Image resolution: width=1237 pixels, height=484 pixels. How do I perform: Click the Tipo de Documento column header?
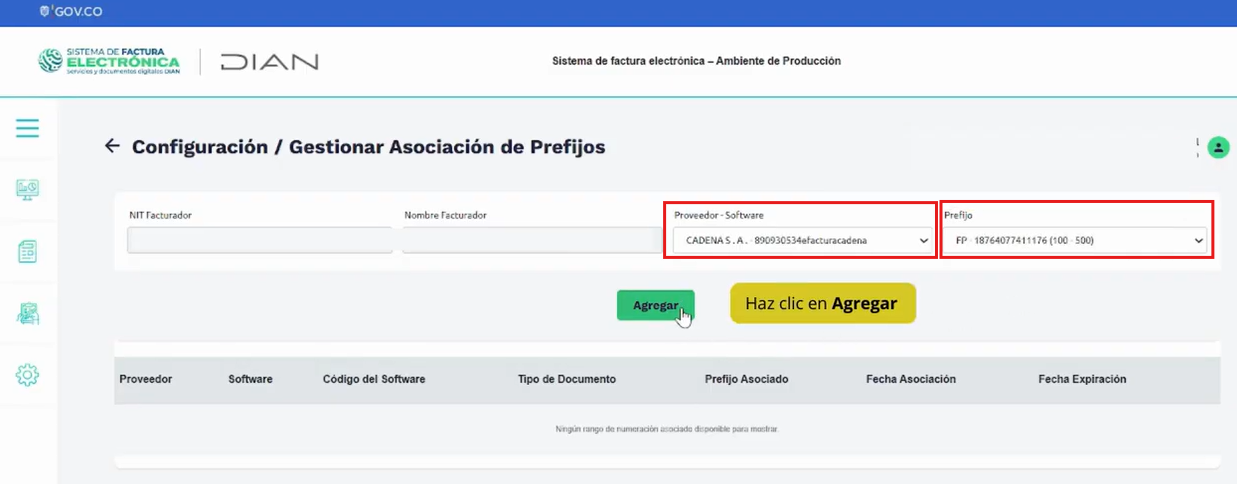567,379
